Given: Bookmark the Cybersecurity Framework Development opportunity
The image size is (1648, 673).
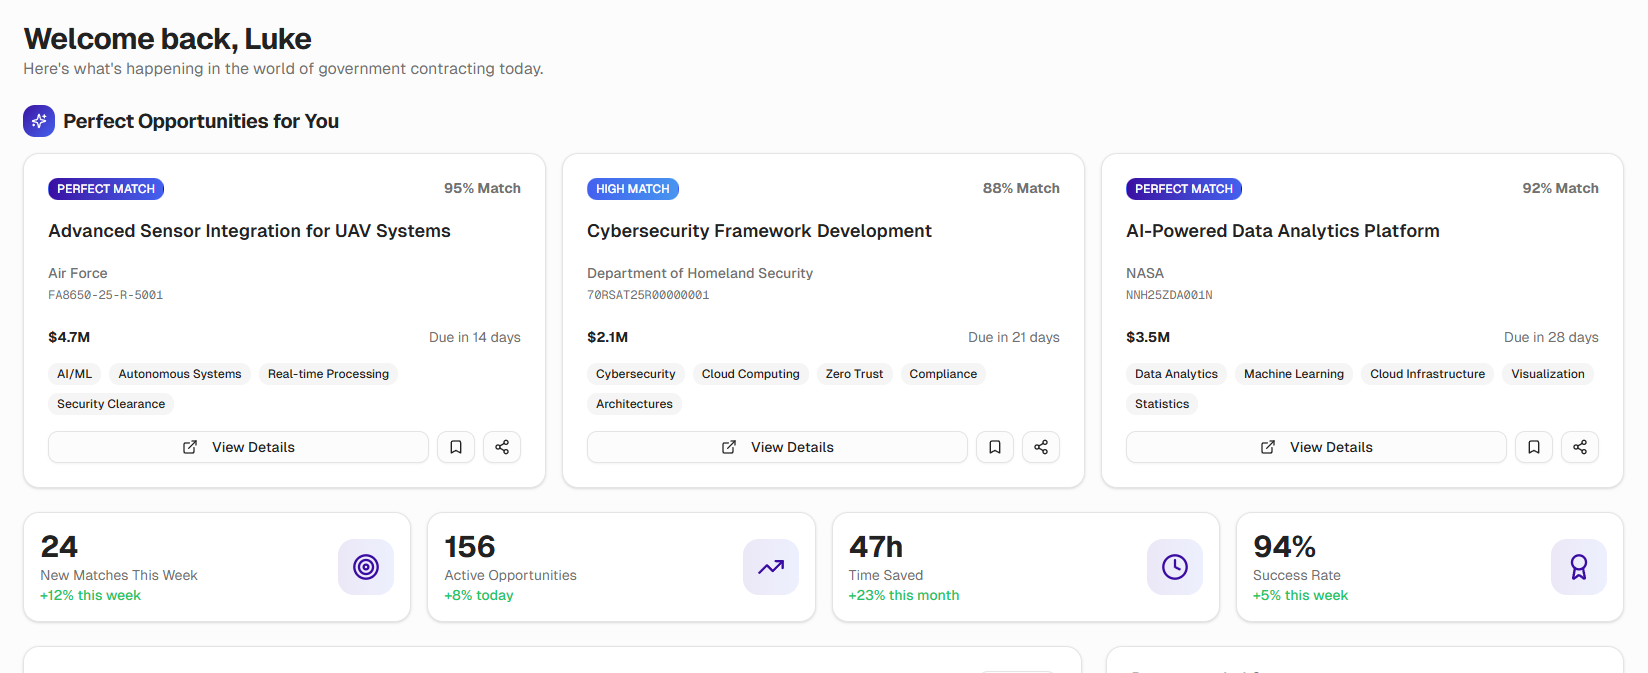Looking at the screenshot, I should 995,447.
